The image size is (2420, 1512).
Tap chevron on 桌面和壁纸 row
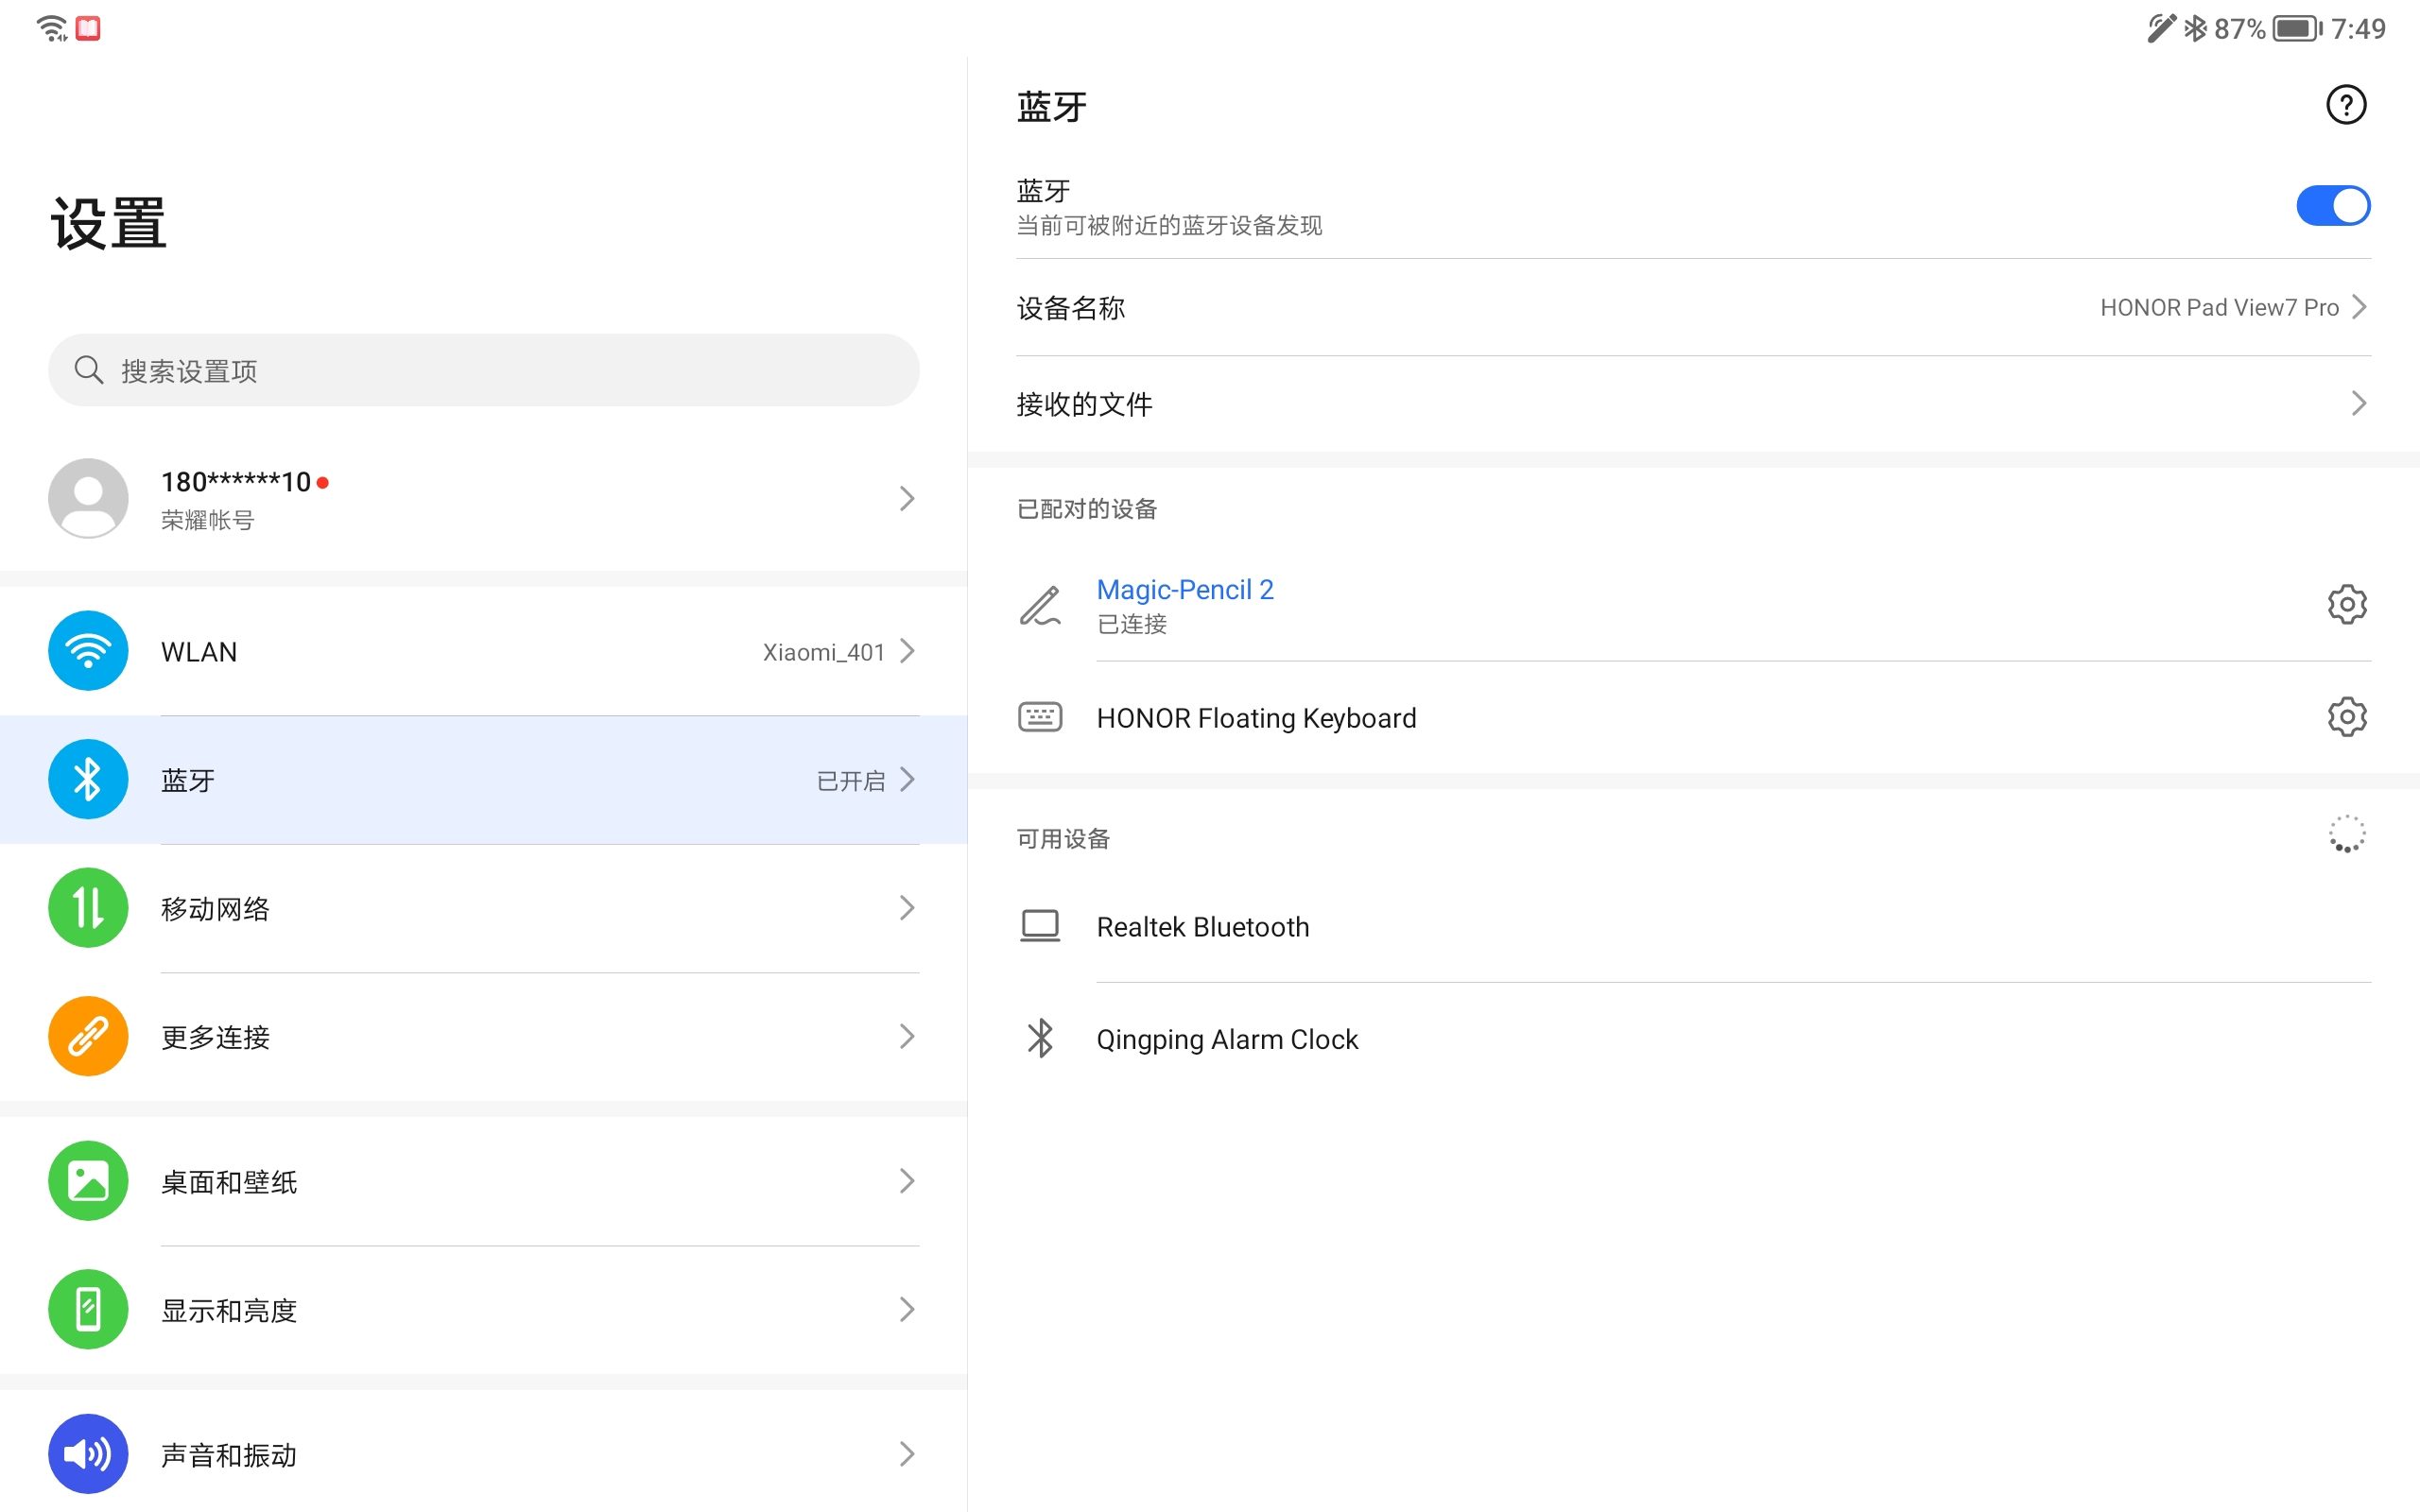click(x=907, y=1181)
